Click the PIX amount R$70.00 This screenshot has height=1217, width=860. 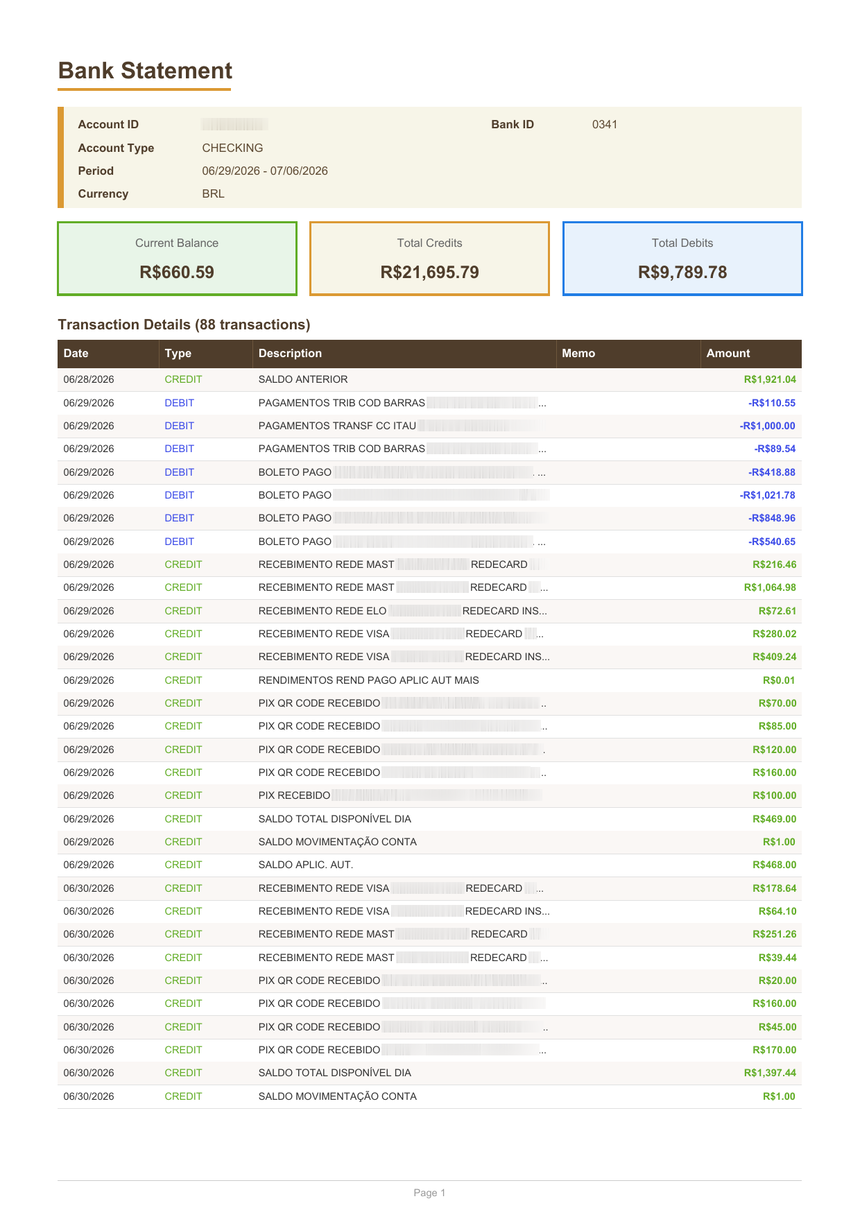click(x=777, y=703)
